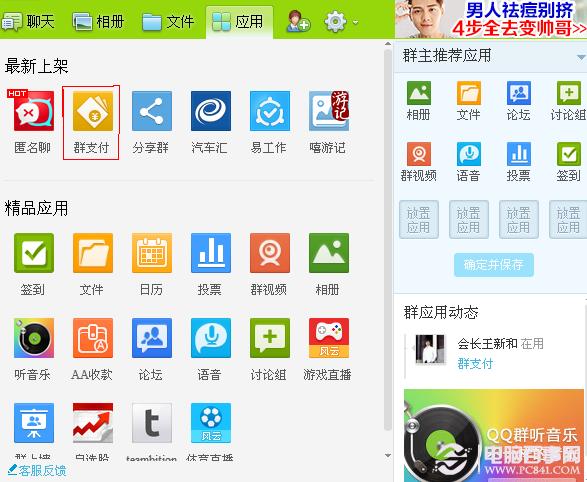
Task: Open the teambition app icon
Action: click(152, 423)
